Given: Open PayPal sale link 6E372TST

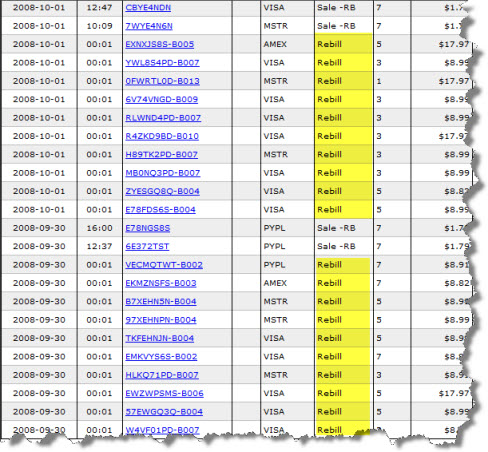Looking at the screenshot, I should (147, 246).
